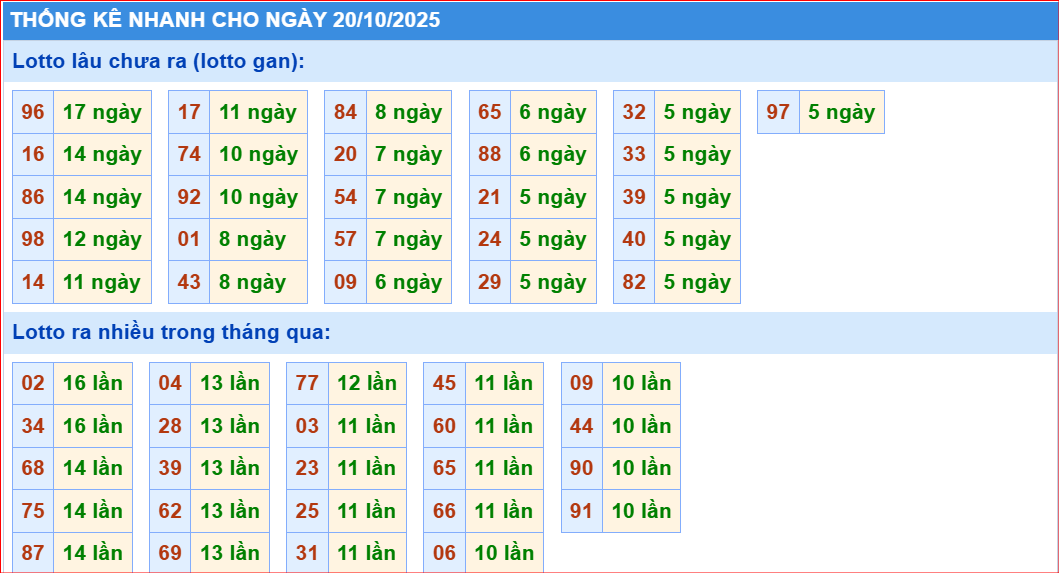1059x573 pixels.
Task: Select number 77 in the monthly table
Action: (307, 383)
